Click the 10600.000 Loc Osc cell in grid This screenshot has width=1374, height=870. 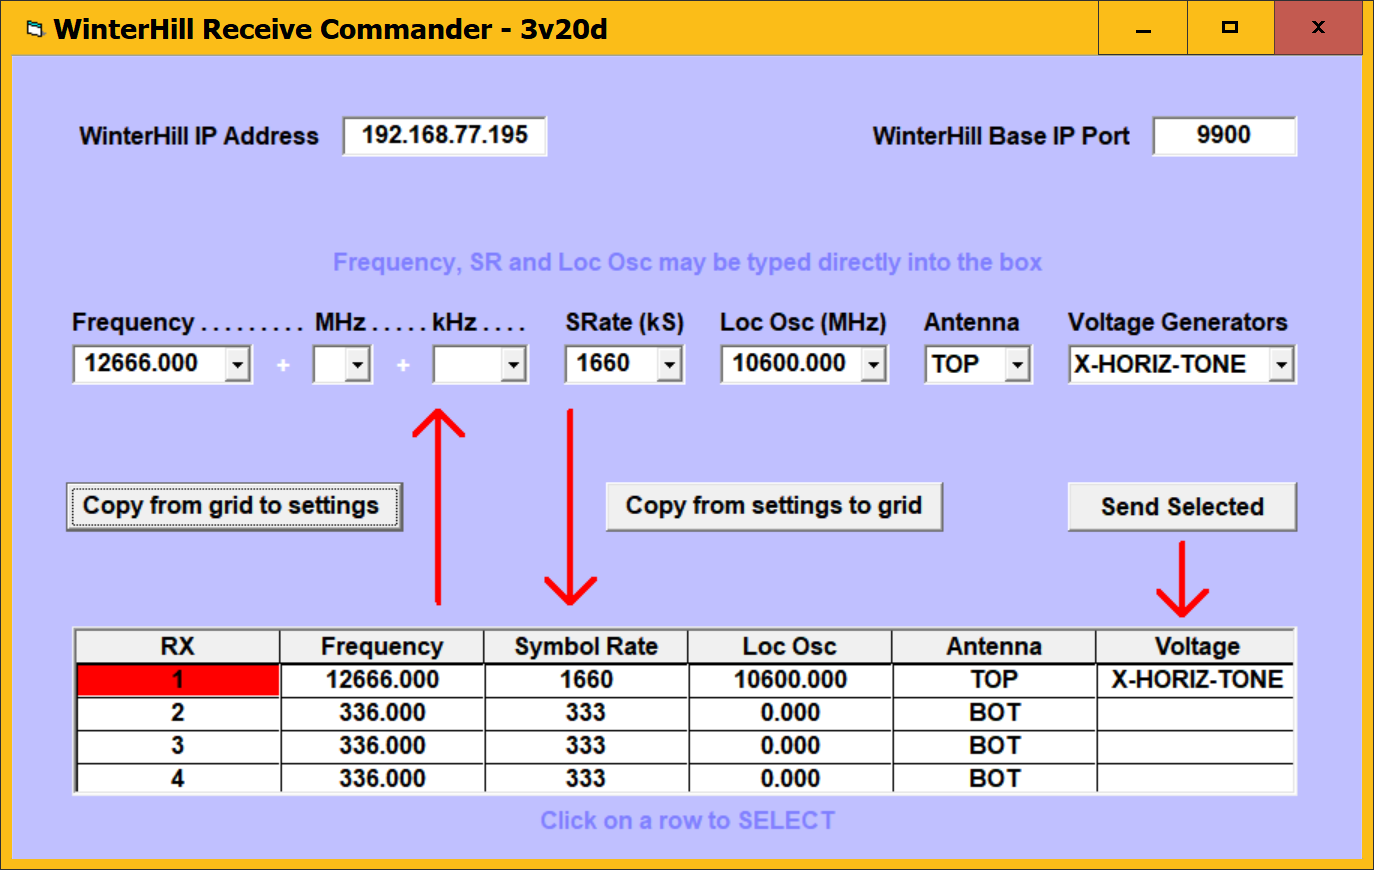point(790,680)
